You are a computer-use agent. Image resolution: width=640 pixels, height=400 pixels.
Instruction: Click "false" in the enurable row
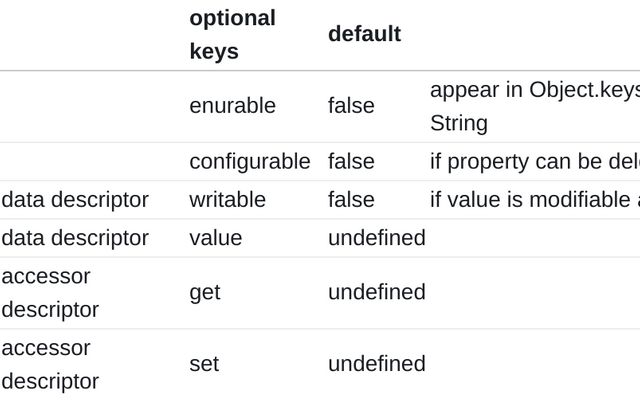(x=351, y=106)
